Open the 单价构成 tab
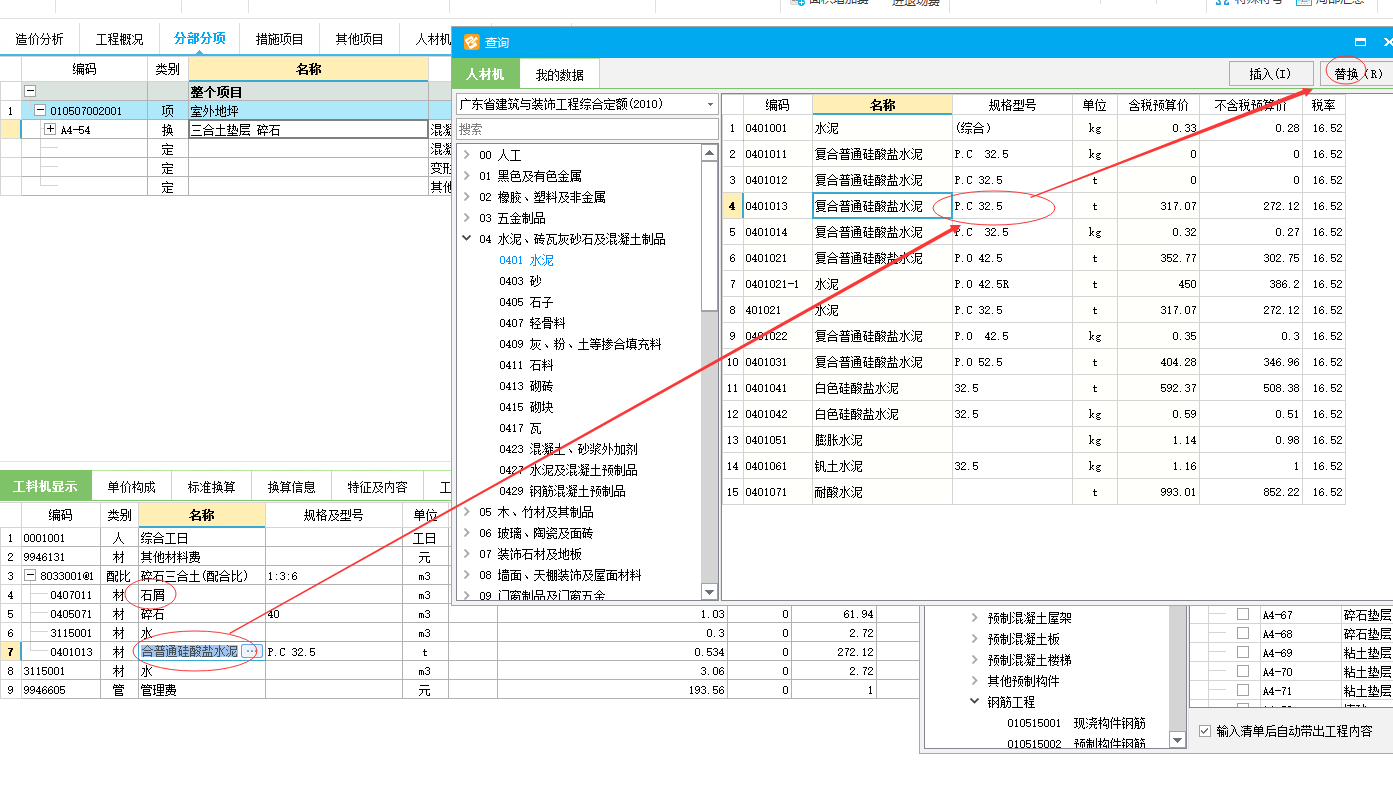The width and height of the screenshot is (1393, 798). click(x=131, y=487)
